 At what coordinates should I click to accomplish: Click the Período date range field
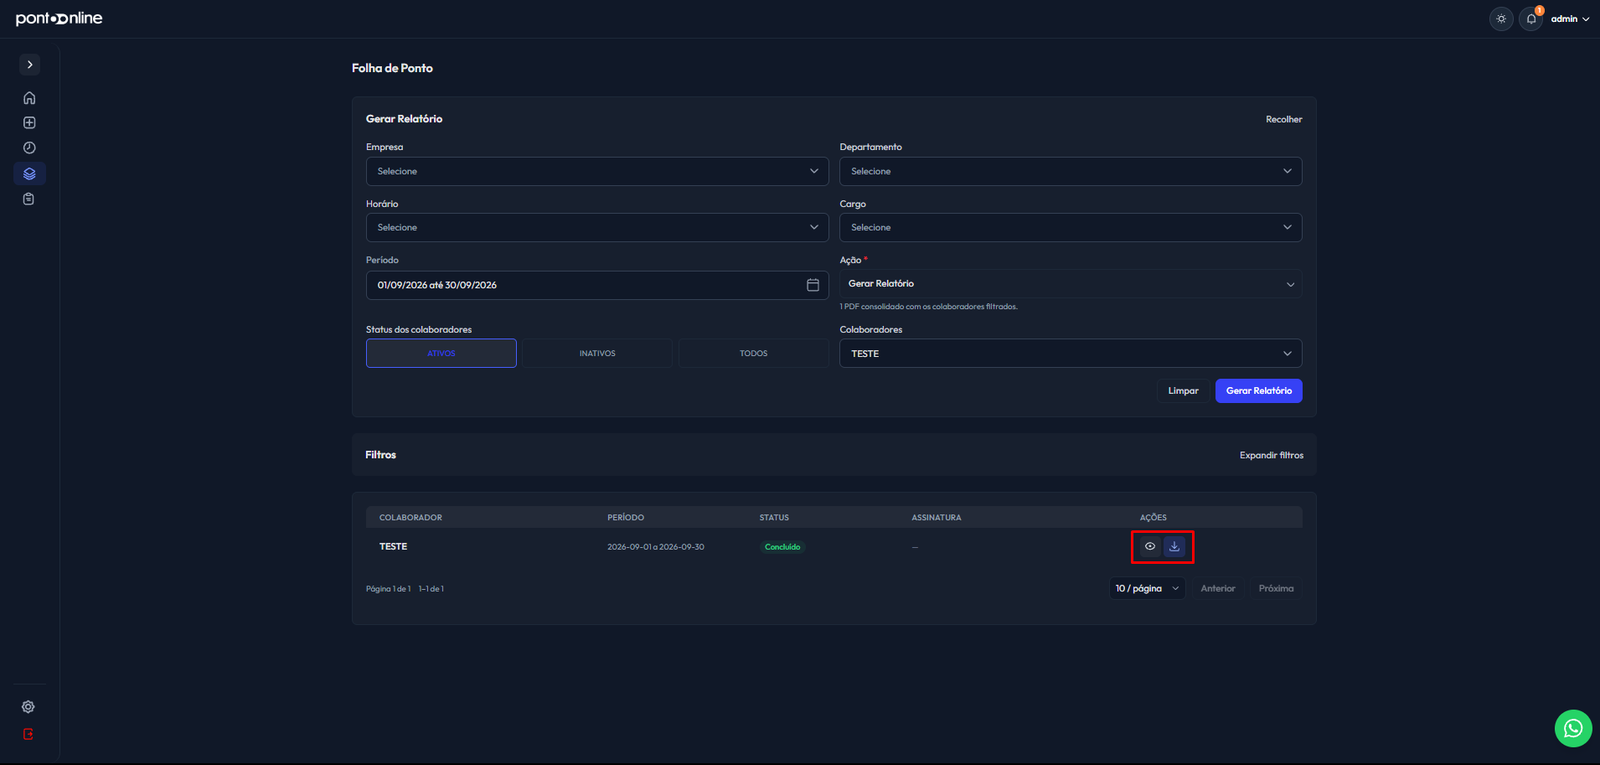point(597,285)
